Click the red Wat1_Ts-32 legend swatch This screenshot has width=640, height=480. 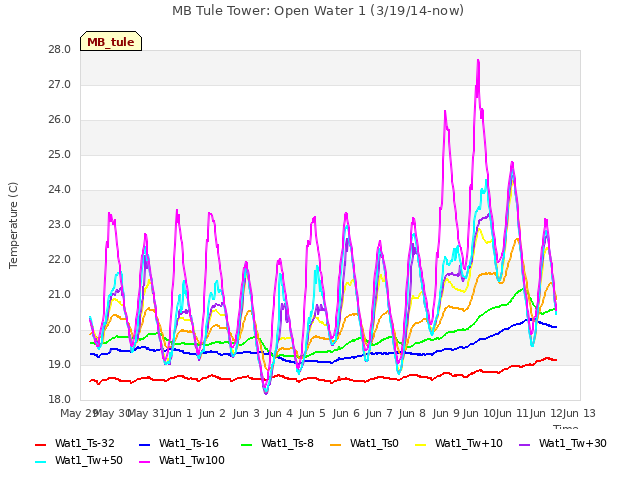[x=41, y=444]
